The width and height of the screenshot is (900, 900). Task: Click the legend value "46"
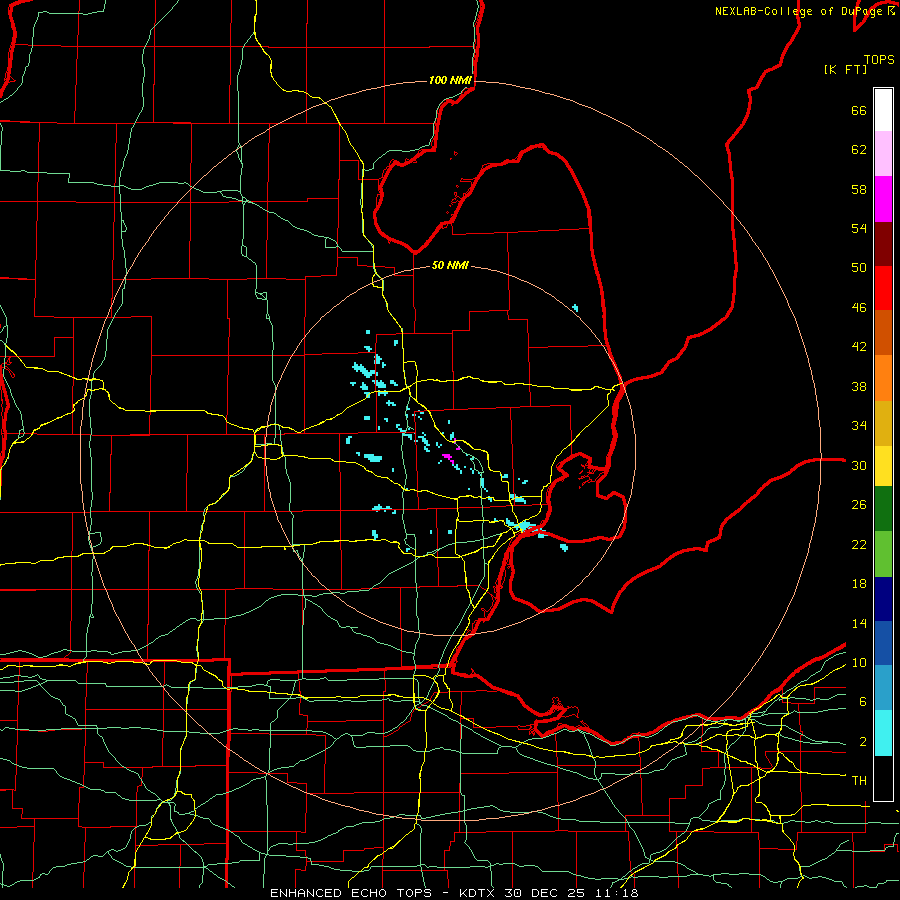859,308
